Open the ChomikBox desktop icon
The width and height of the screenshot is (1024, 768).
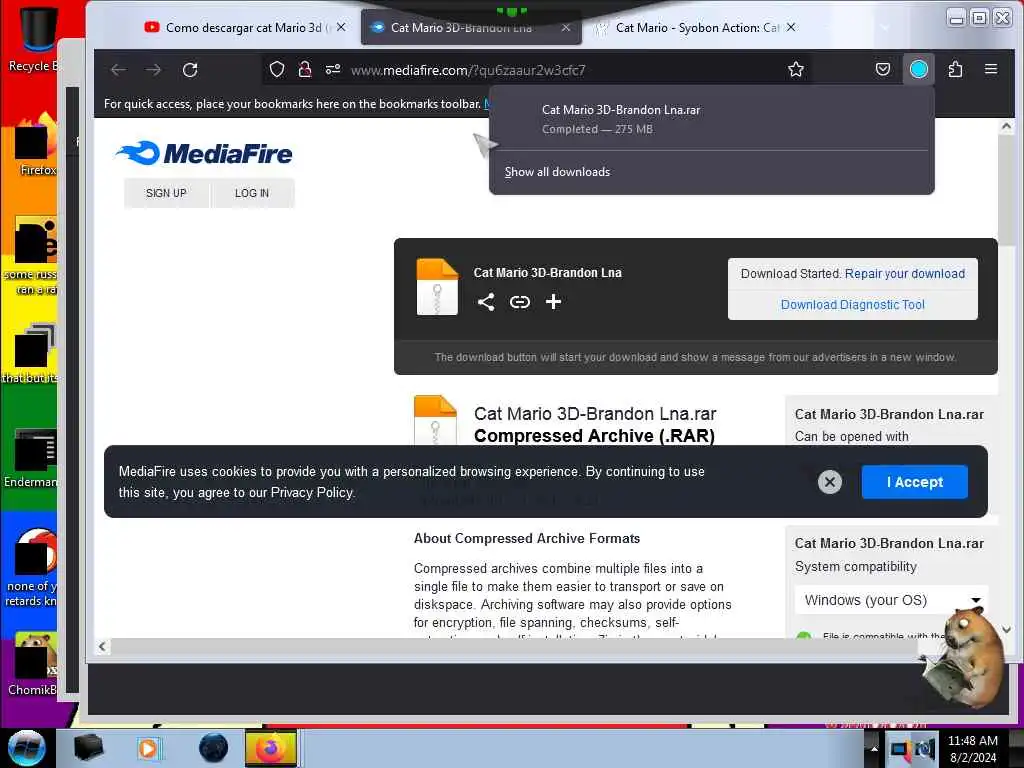click(x=31, y=665)
